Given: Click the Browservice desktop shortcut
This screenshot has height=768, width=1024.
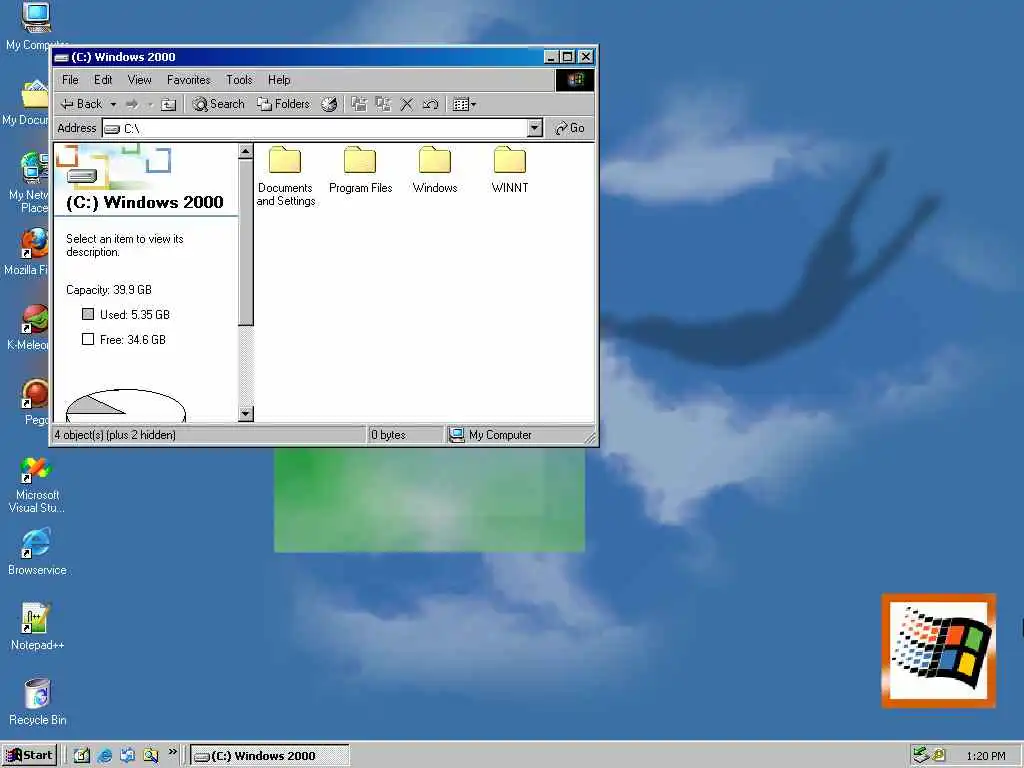Looking at the screenshot, I should tap(37, 552).
